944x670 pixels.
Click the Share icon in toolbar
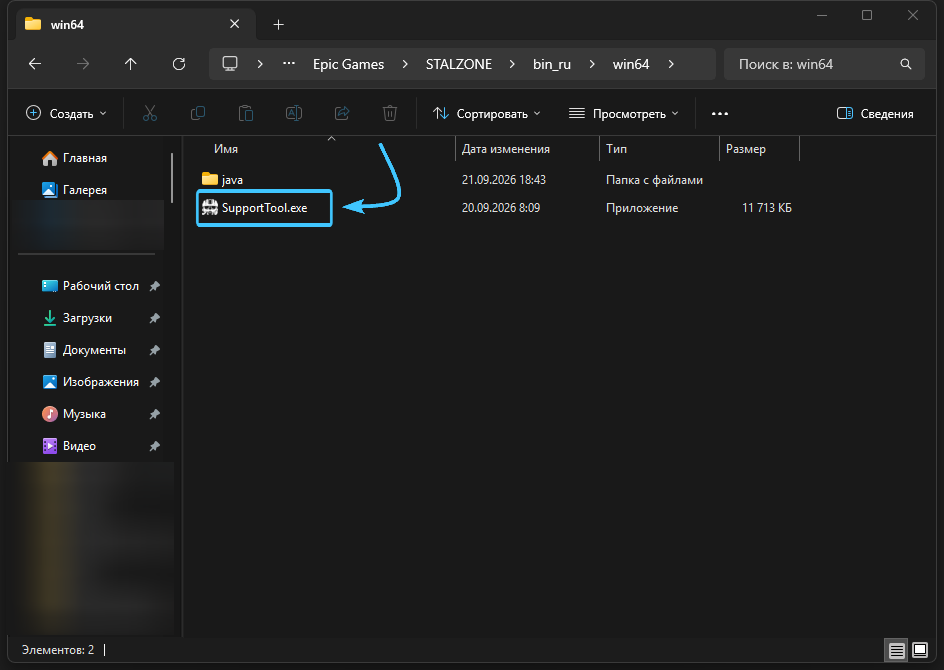click(x=342, y=113)
